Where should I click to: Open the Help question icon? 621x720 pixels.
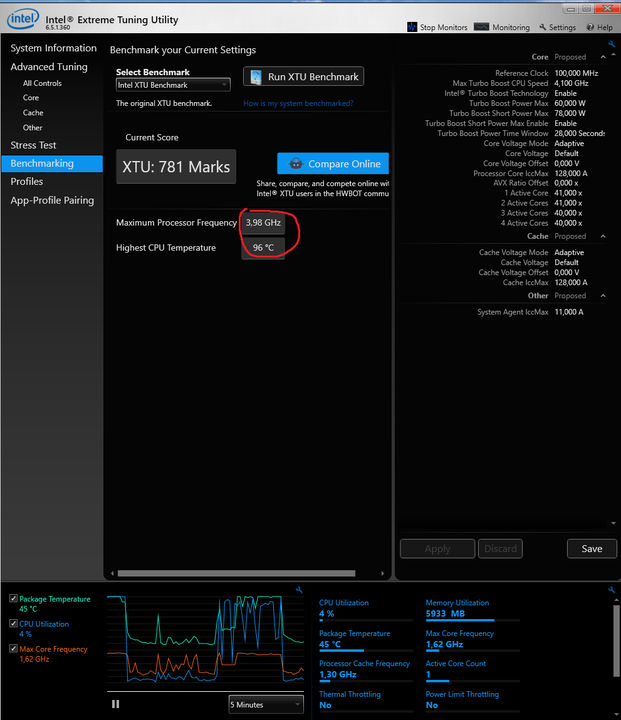[x=590, y=27]
